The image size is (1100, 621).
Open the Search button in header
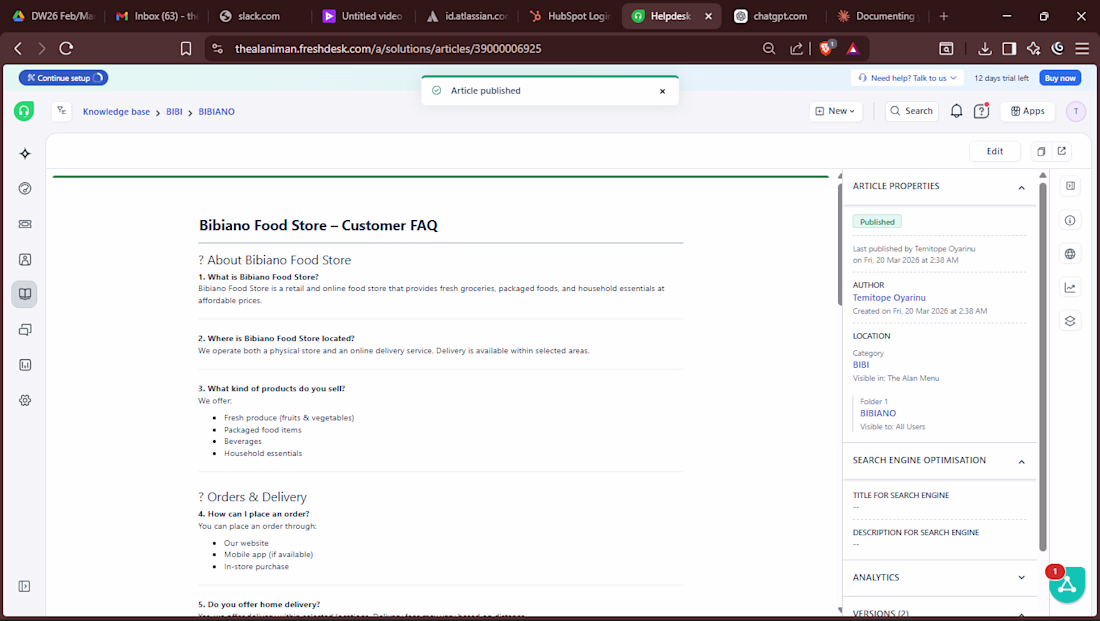[x=911, y=111]
